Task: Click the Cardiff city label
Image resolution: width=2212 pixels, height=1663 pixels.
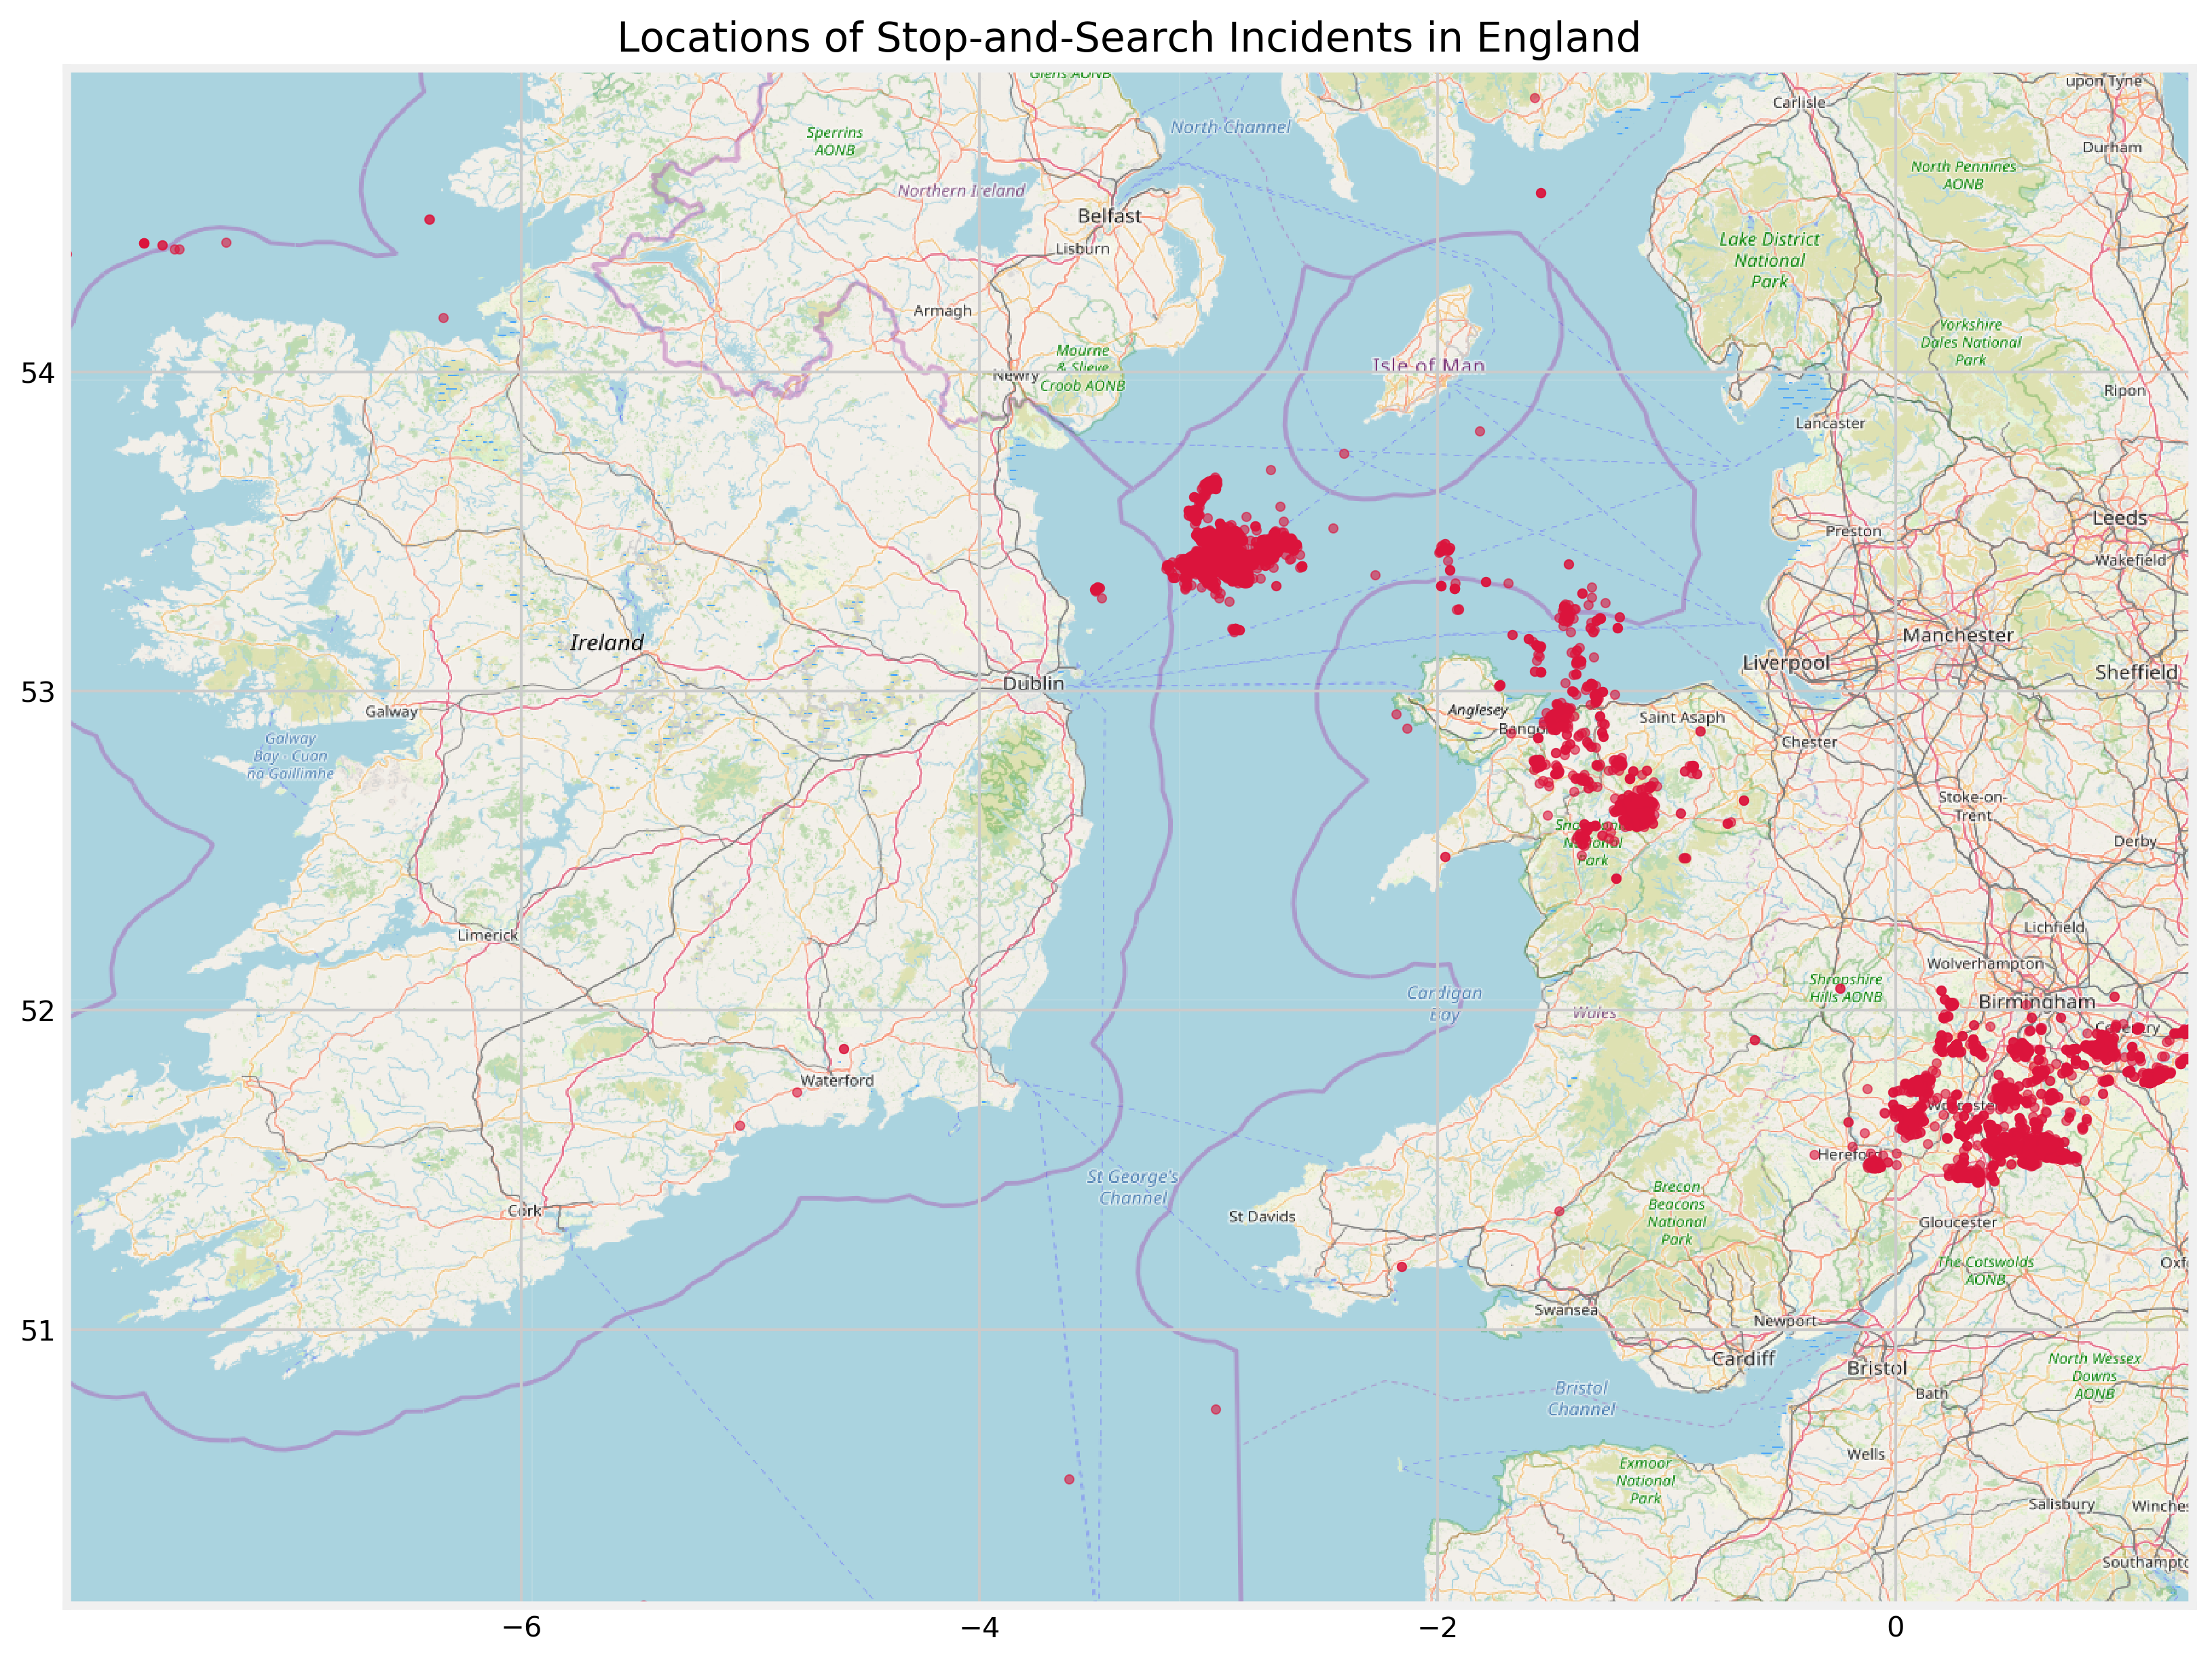Action: [x=1743, y=1359]
